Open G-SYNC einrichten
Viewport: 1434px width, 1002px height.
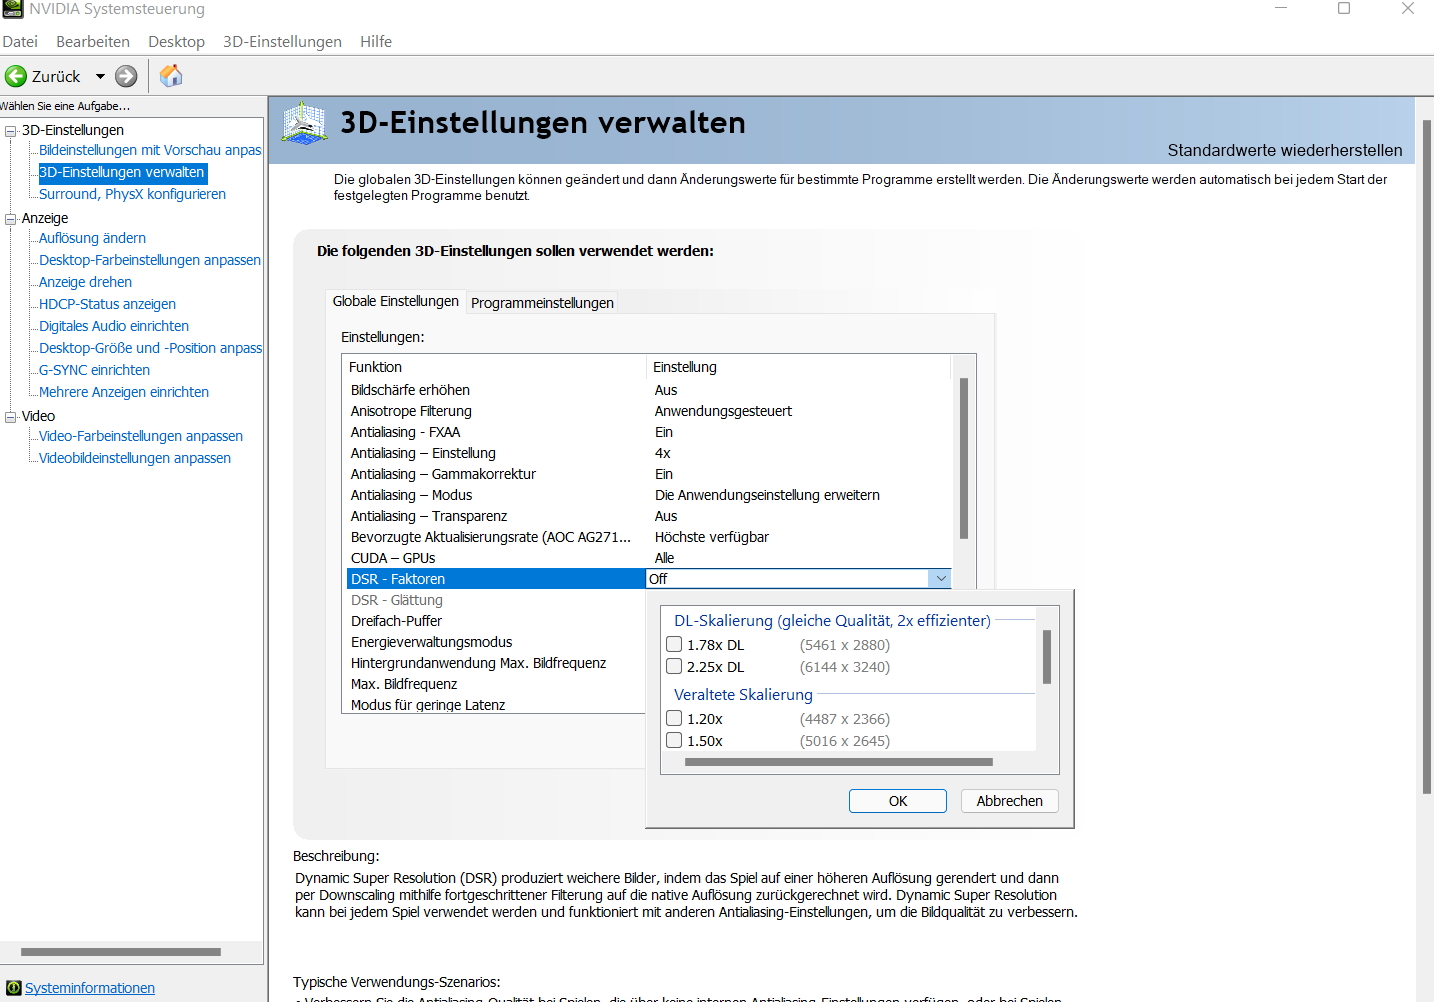coord(94,370)
